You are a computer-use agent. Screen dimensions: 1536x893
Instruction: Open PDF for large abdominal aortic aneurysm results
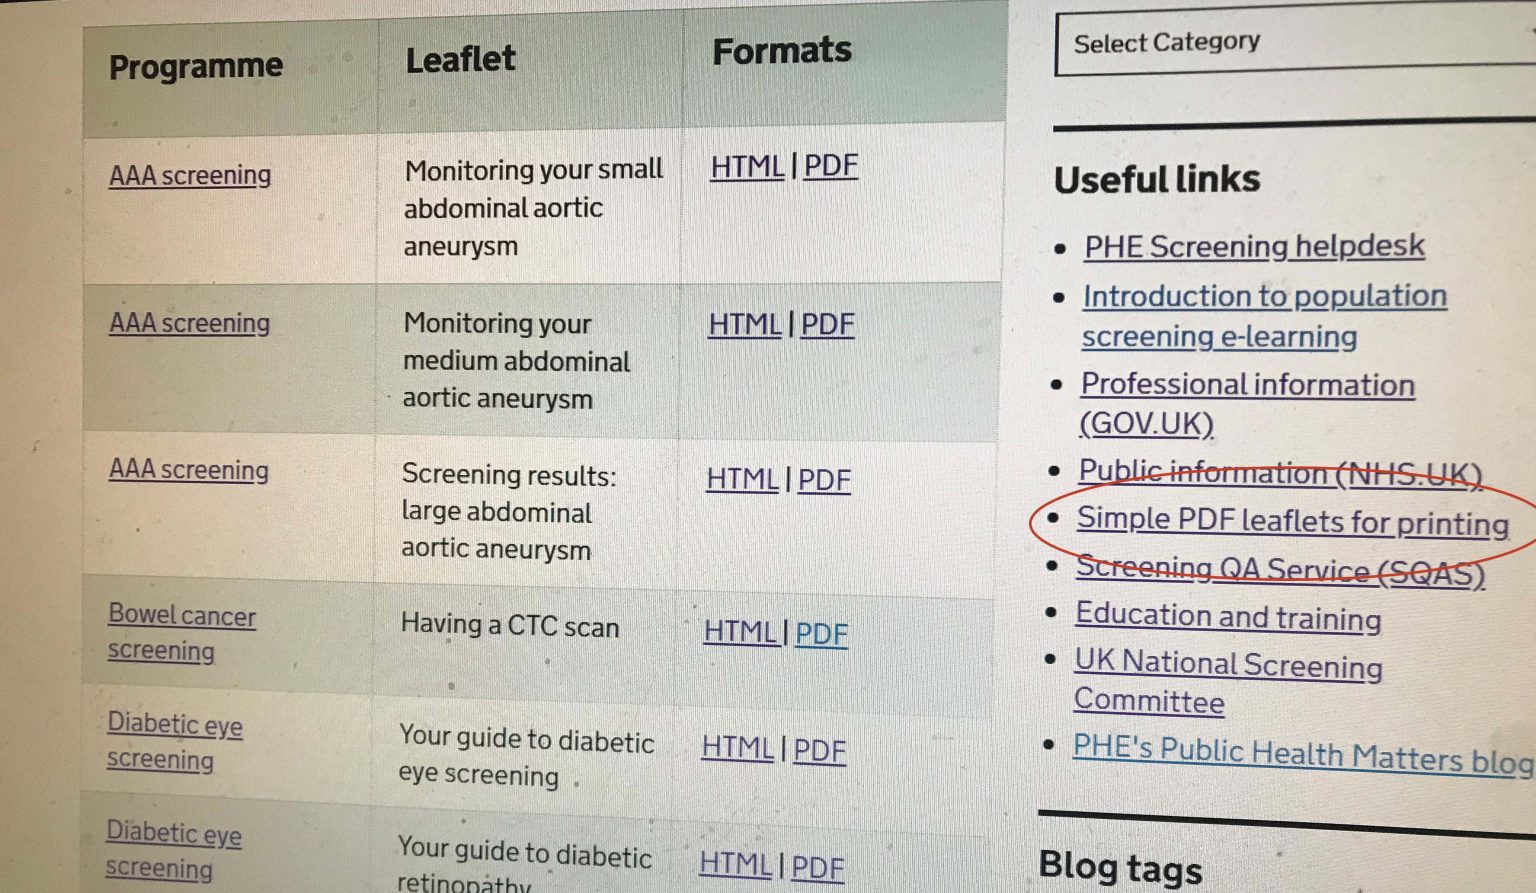coord(824,480)
